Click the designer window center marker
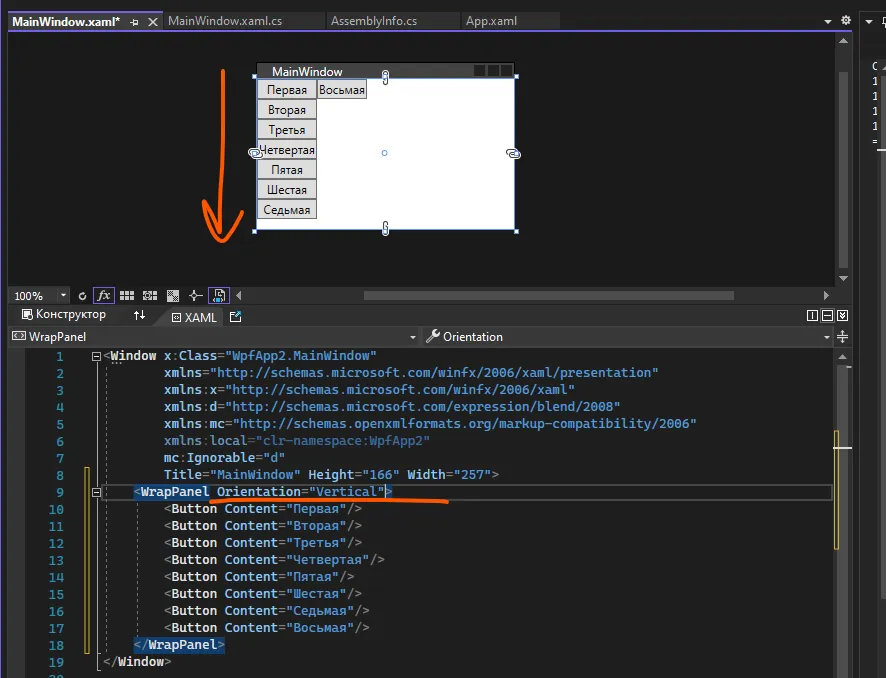Image resolution: width=886 pixels, height=678 pixels. [x=384, y=153]
